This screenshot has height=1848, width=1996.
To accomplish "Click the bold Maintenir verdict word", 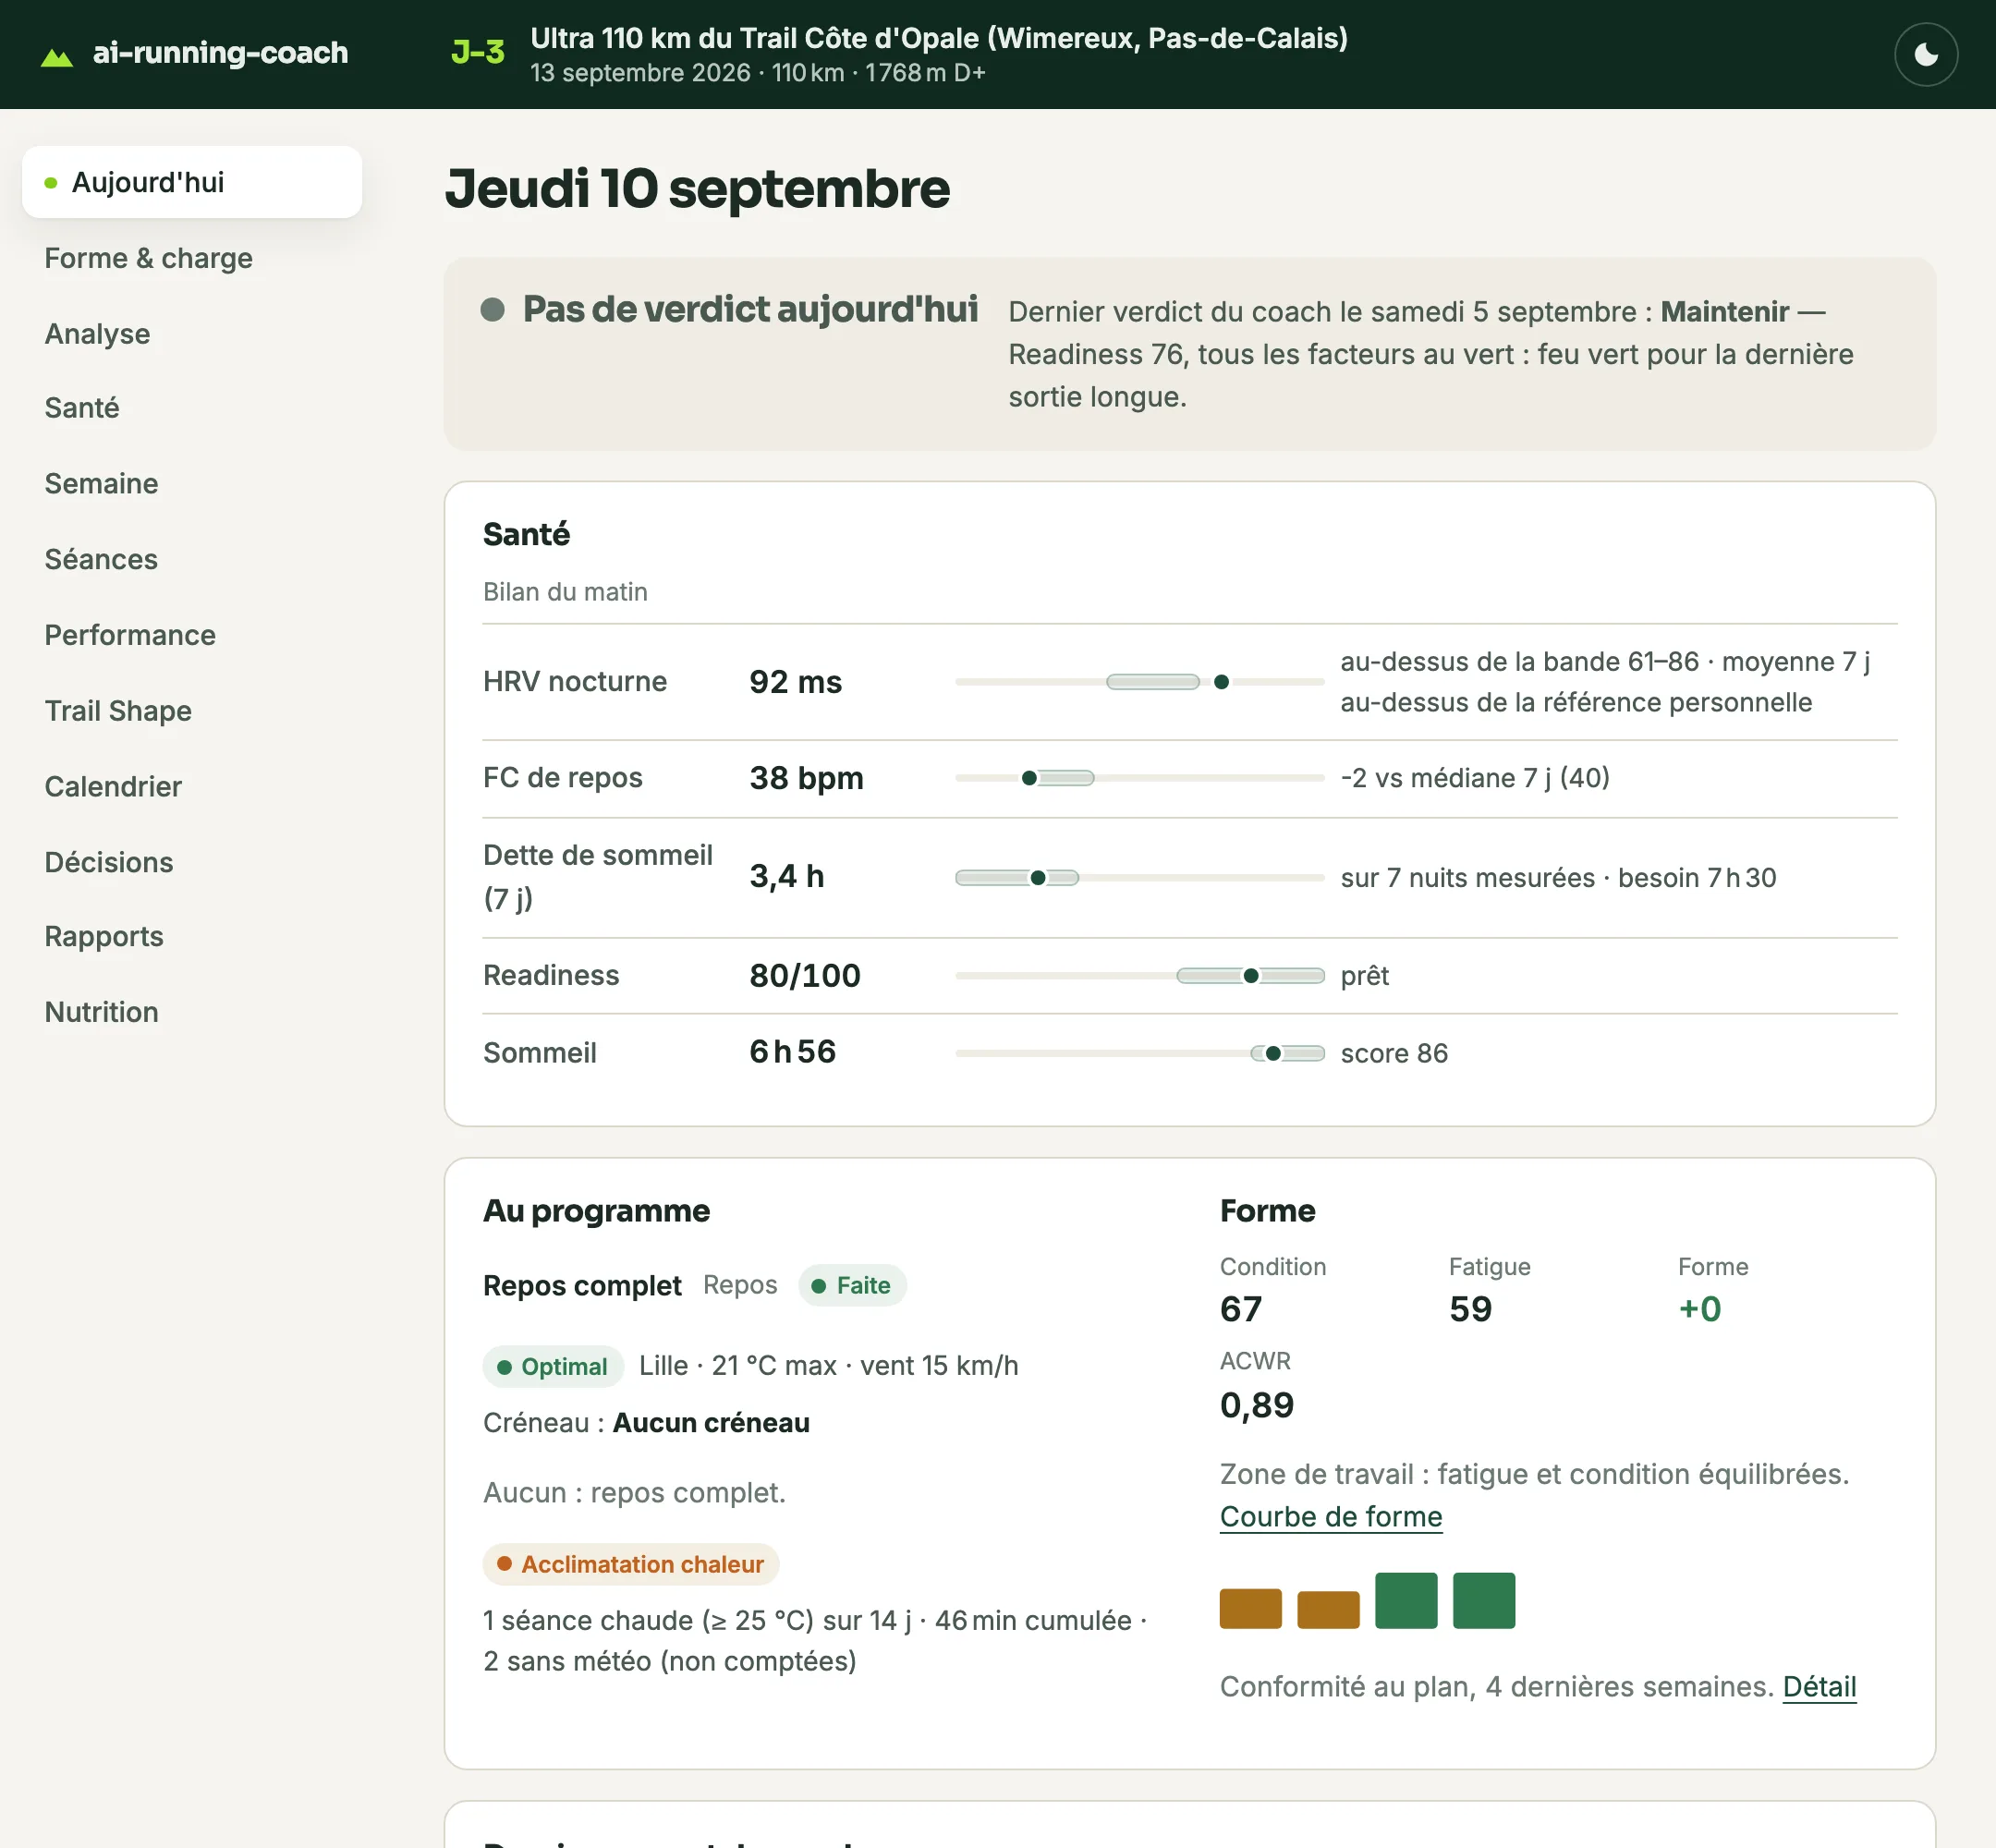I will (x=1724, y=312).
